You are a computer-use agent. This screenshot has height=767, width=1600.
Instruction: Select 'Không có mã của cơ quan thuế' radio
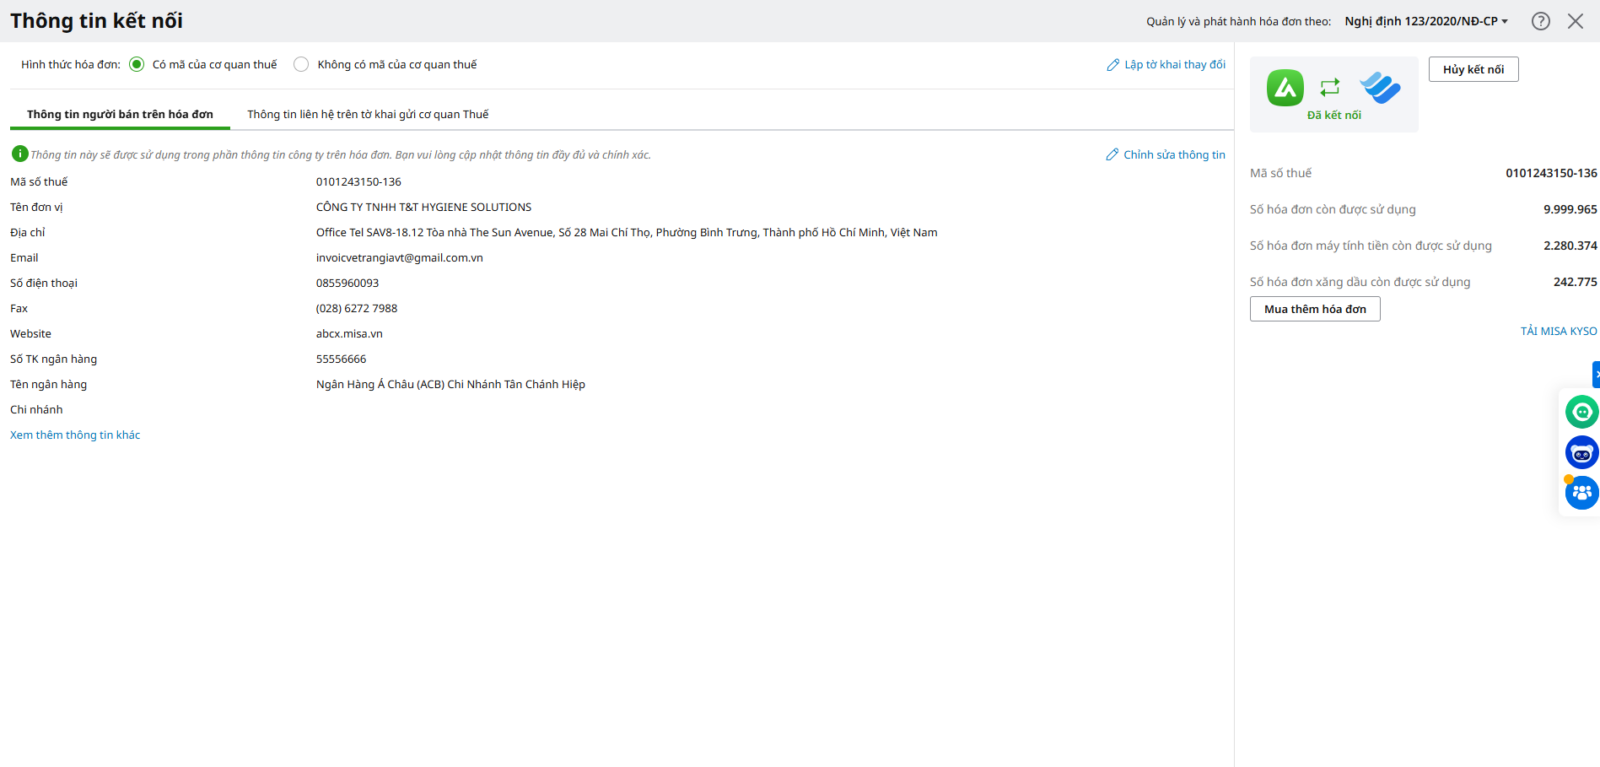301,65
